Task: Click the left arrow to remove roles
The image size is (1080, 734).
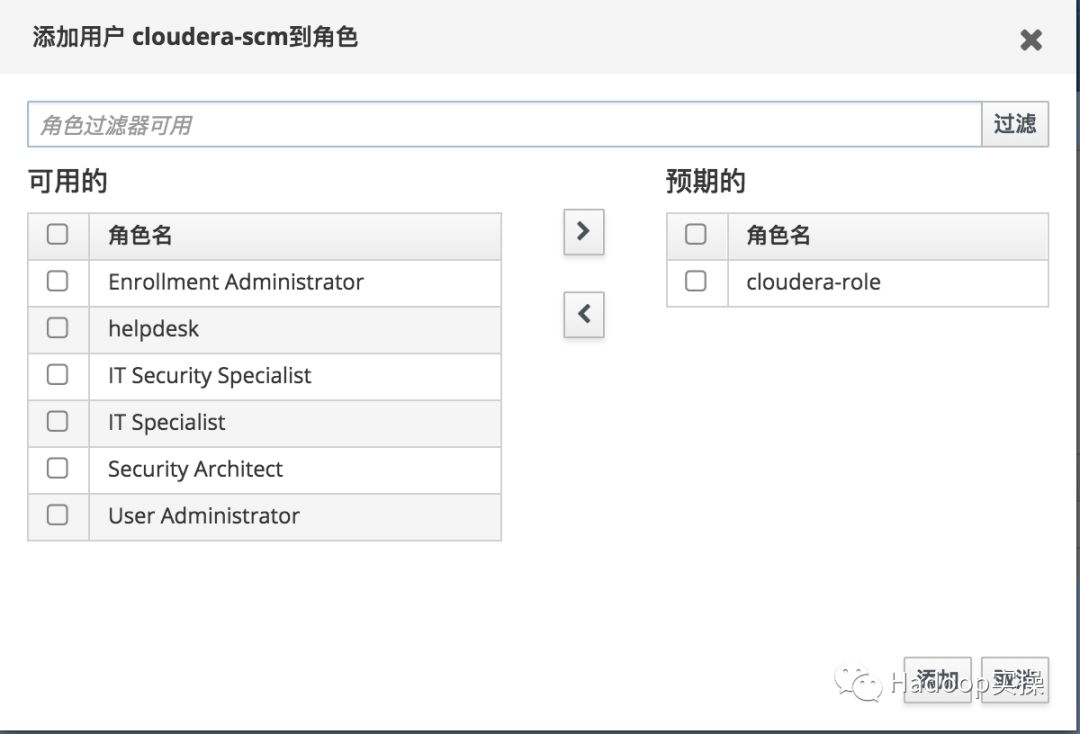Action: click(x=584, y=315)
